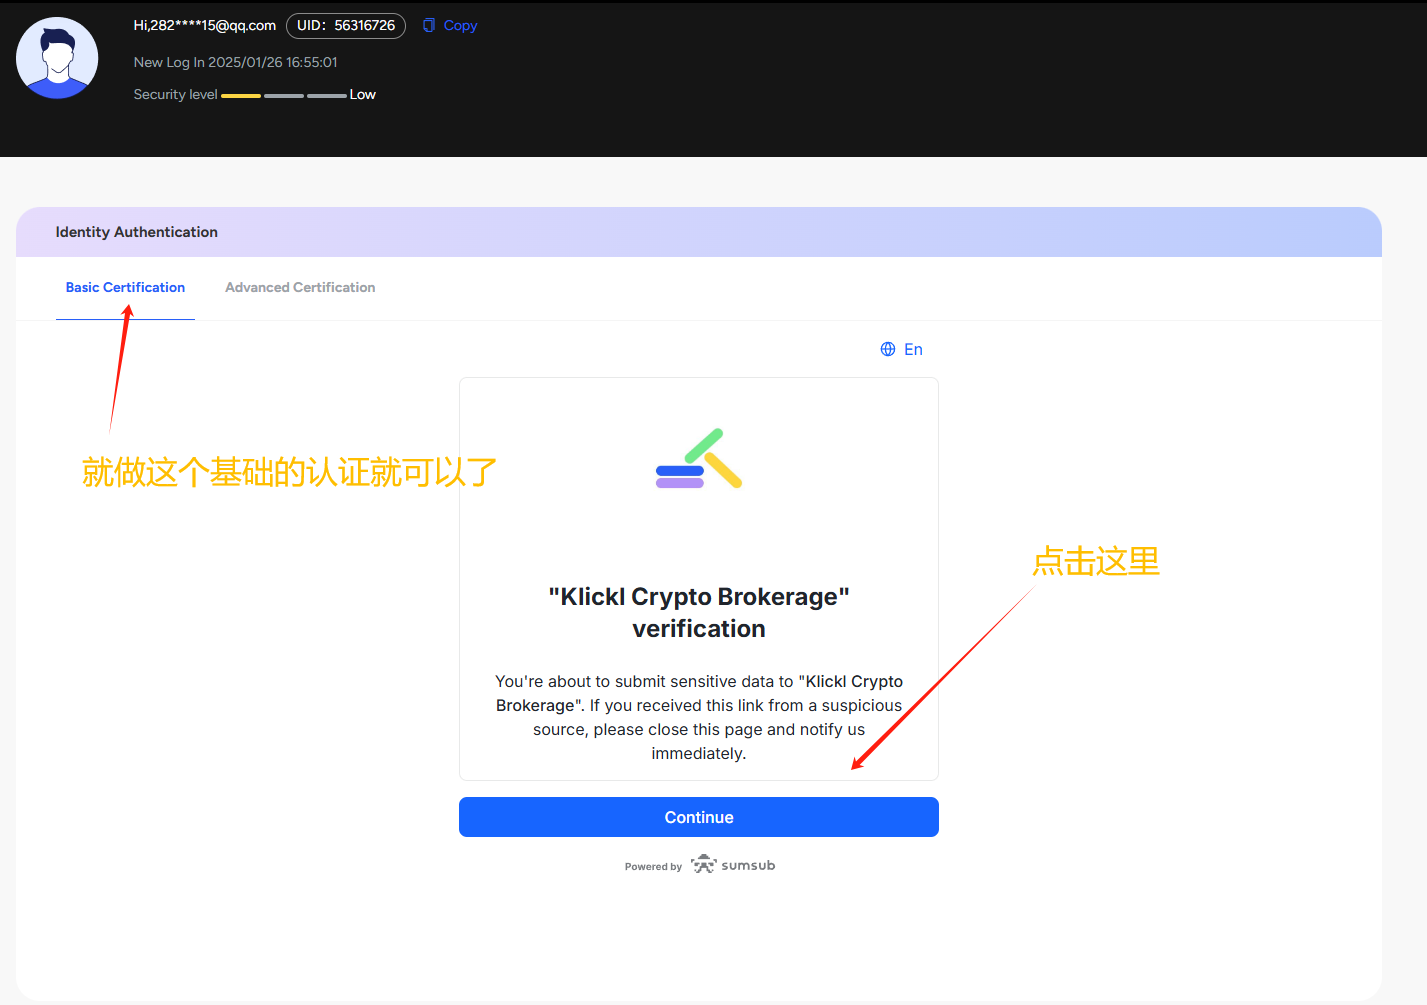The width and height of the screenshot is (1427, 1005).
Task: Click the New Log In timestamp
Action: (236, 62)
